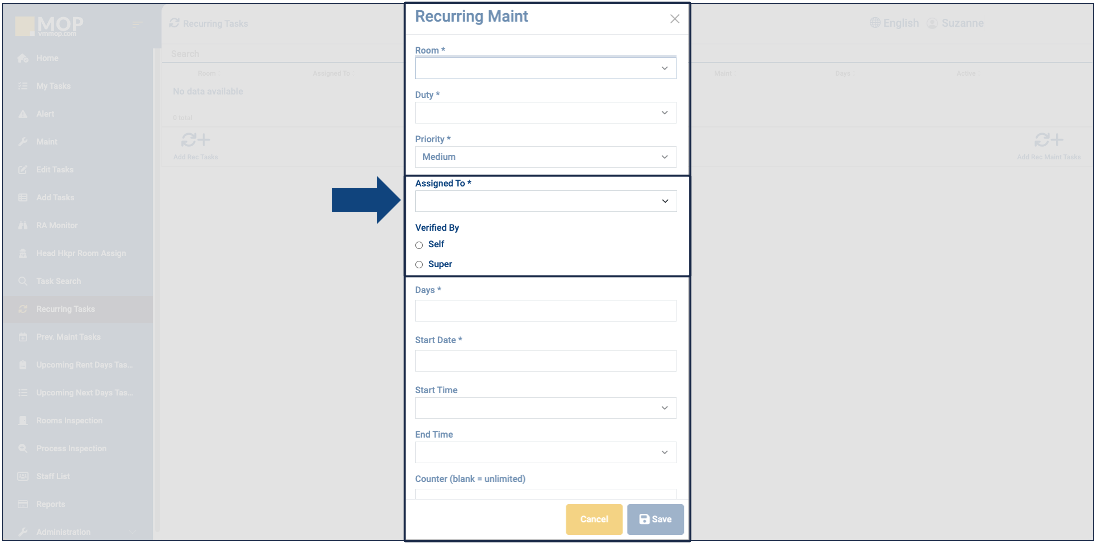Click the Start Date input field
Screen dimensions: 1097x546
545,361
